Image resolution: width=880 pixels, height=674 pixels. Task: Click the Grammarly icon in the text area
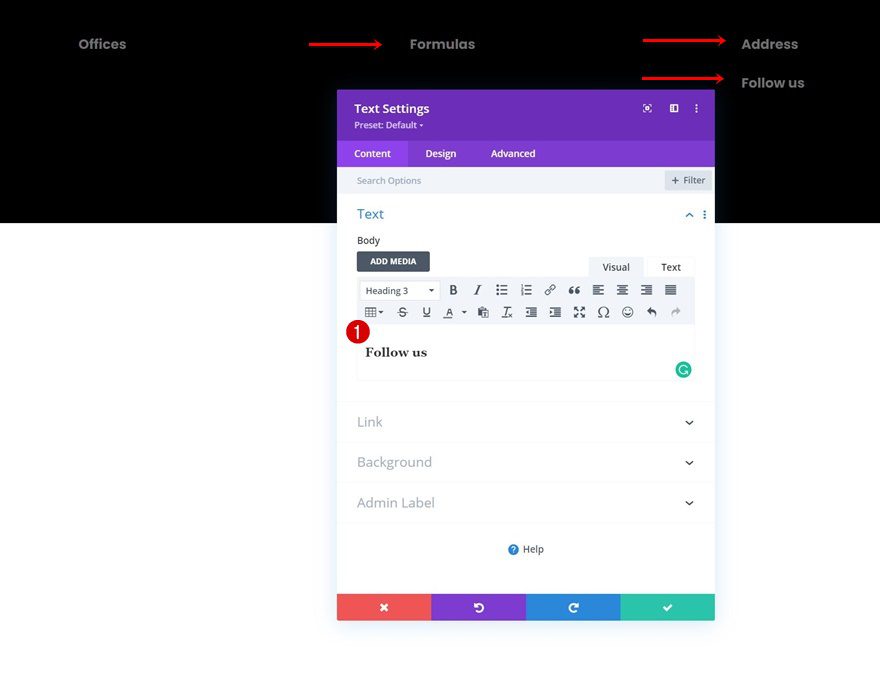[683, 369]
